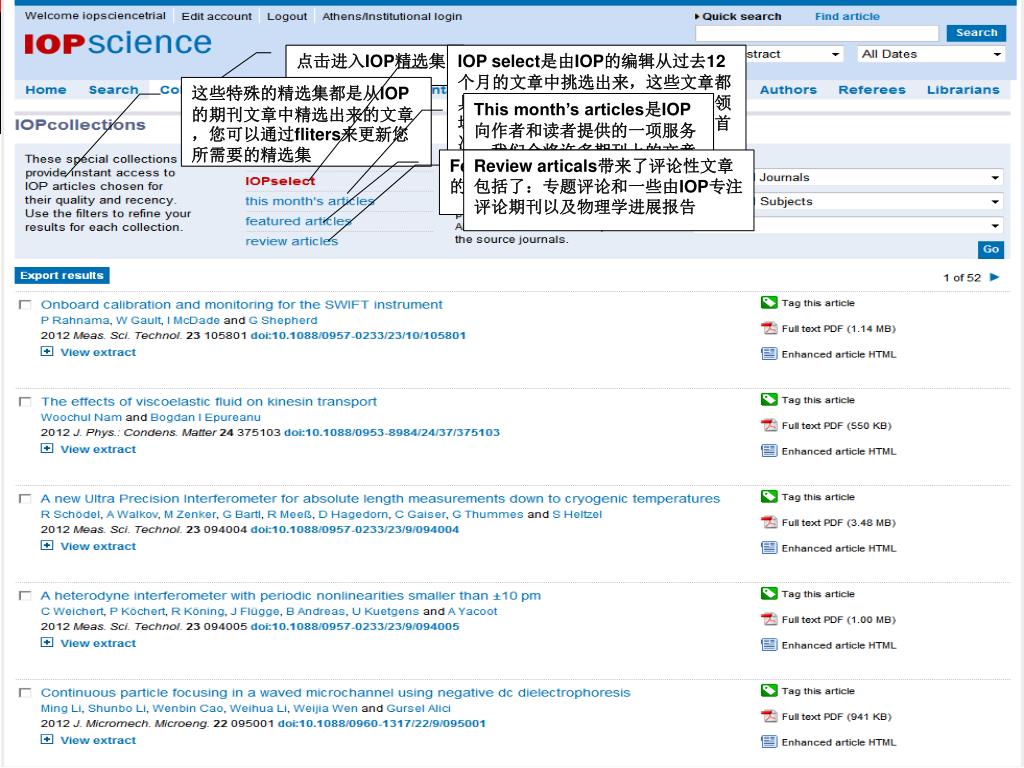Click Enhanced HTML icon for SWIFT instrument article
Screen dimensions: 1024x768
769,354
